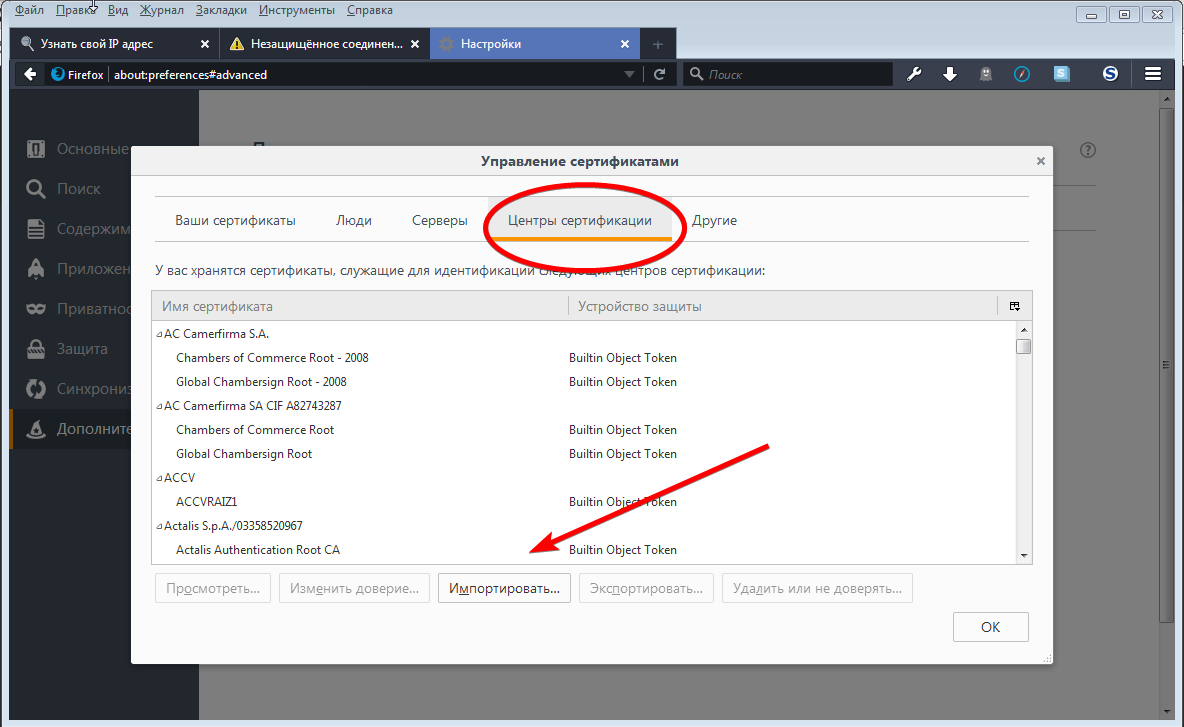The width and height of the screenshot is (1184, 727).
Task: Click the column picker icon in list header
Action: [x=1014, y=306]
